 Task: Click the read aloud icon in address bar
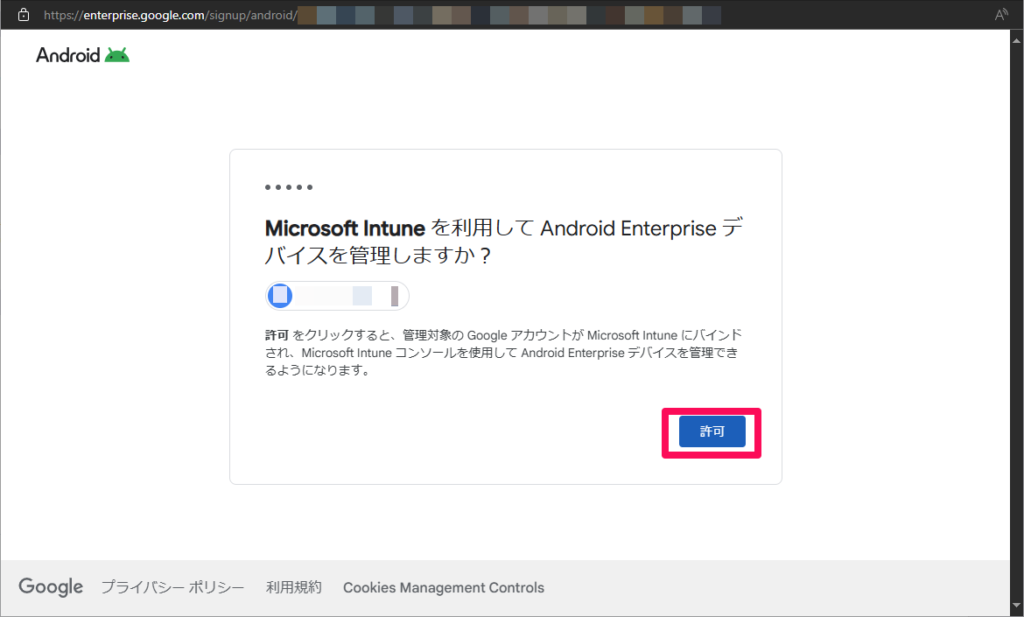1000,15
